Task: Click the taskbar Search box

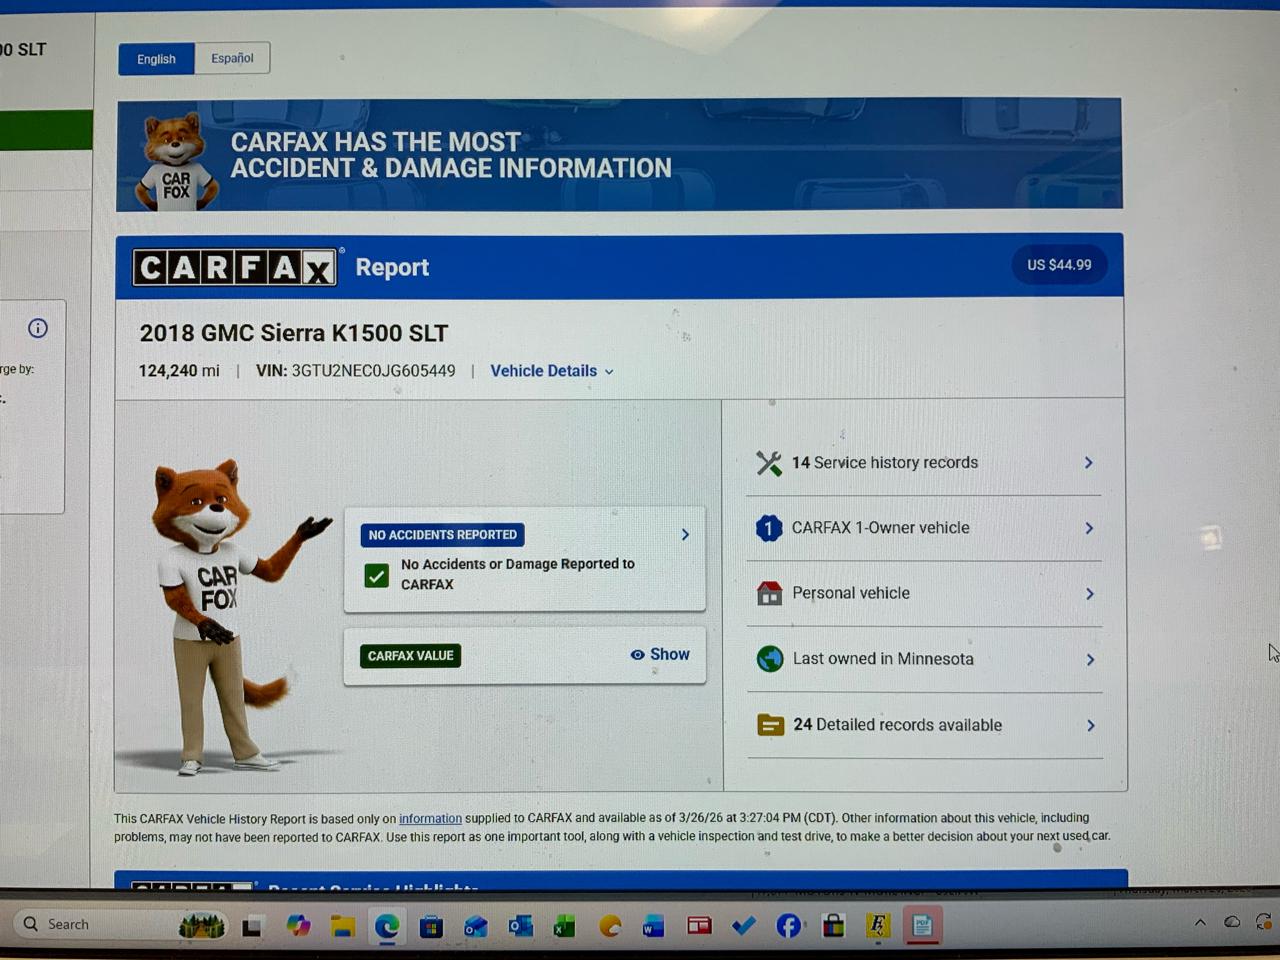Action: pos(90,924)
